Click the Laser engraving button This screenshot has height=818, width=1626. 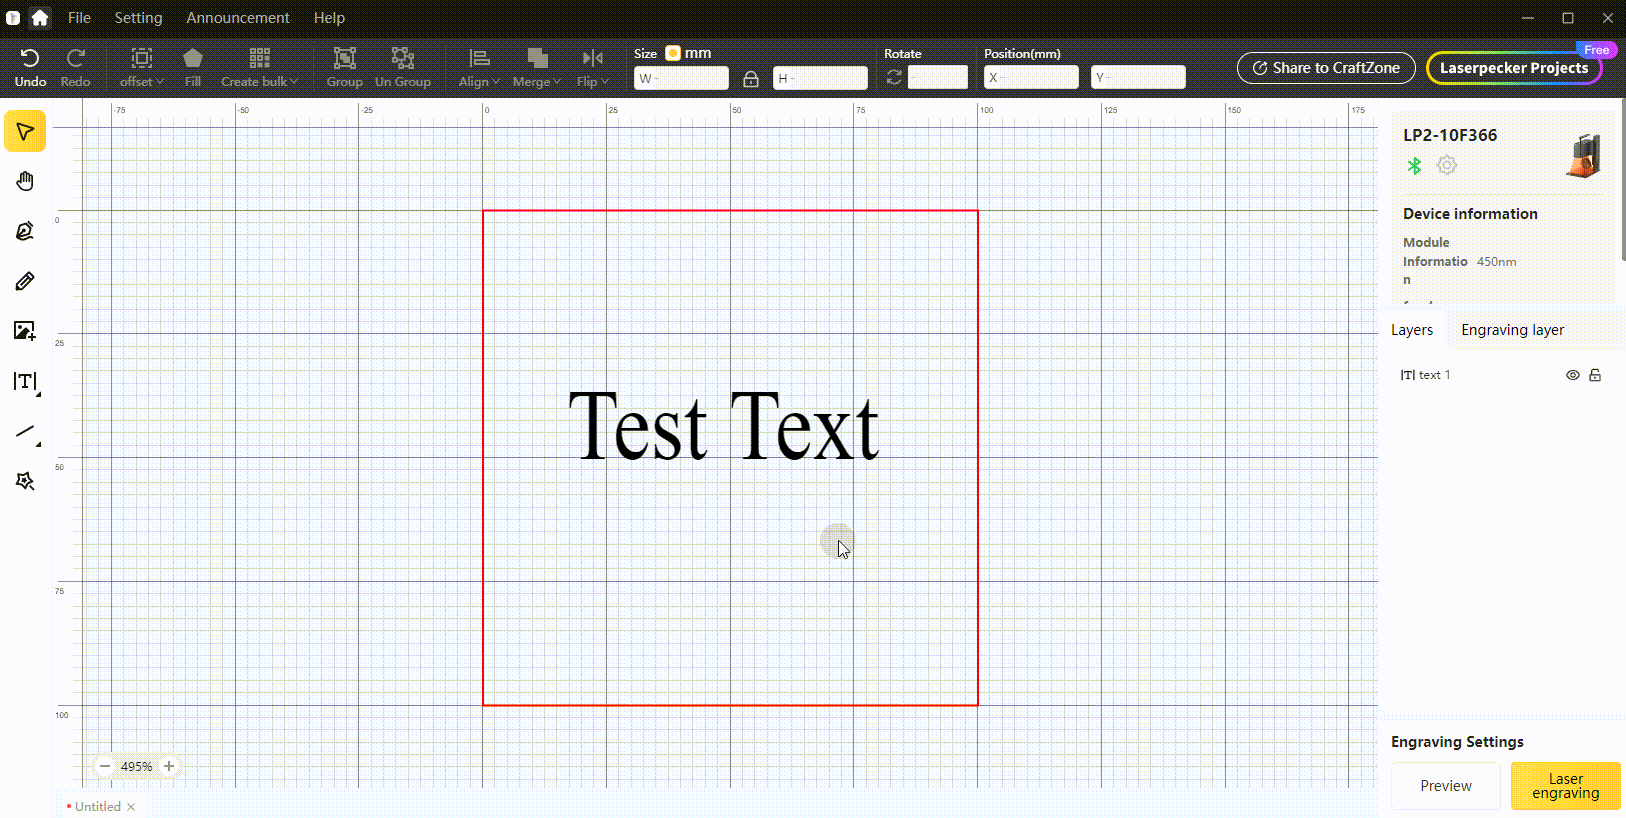1565,786
